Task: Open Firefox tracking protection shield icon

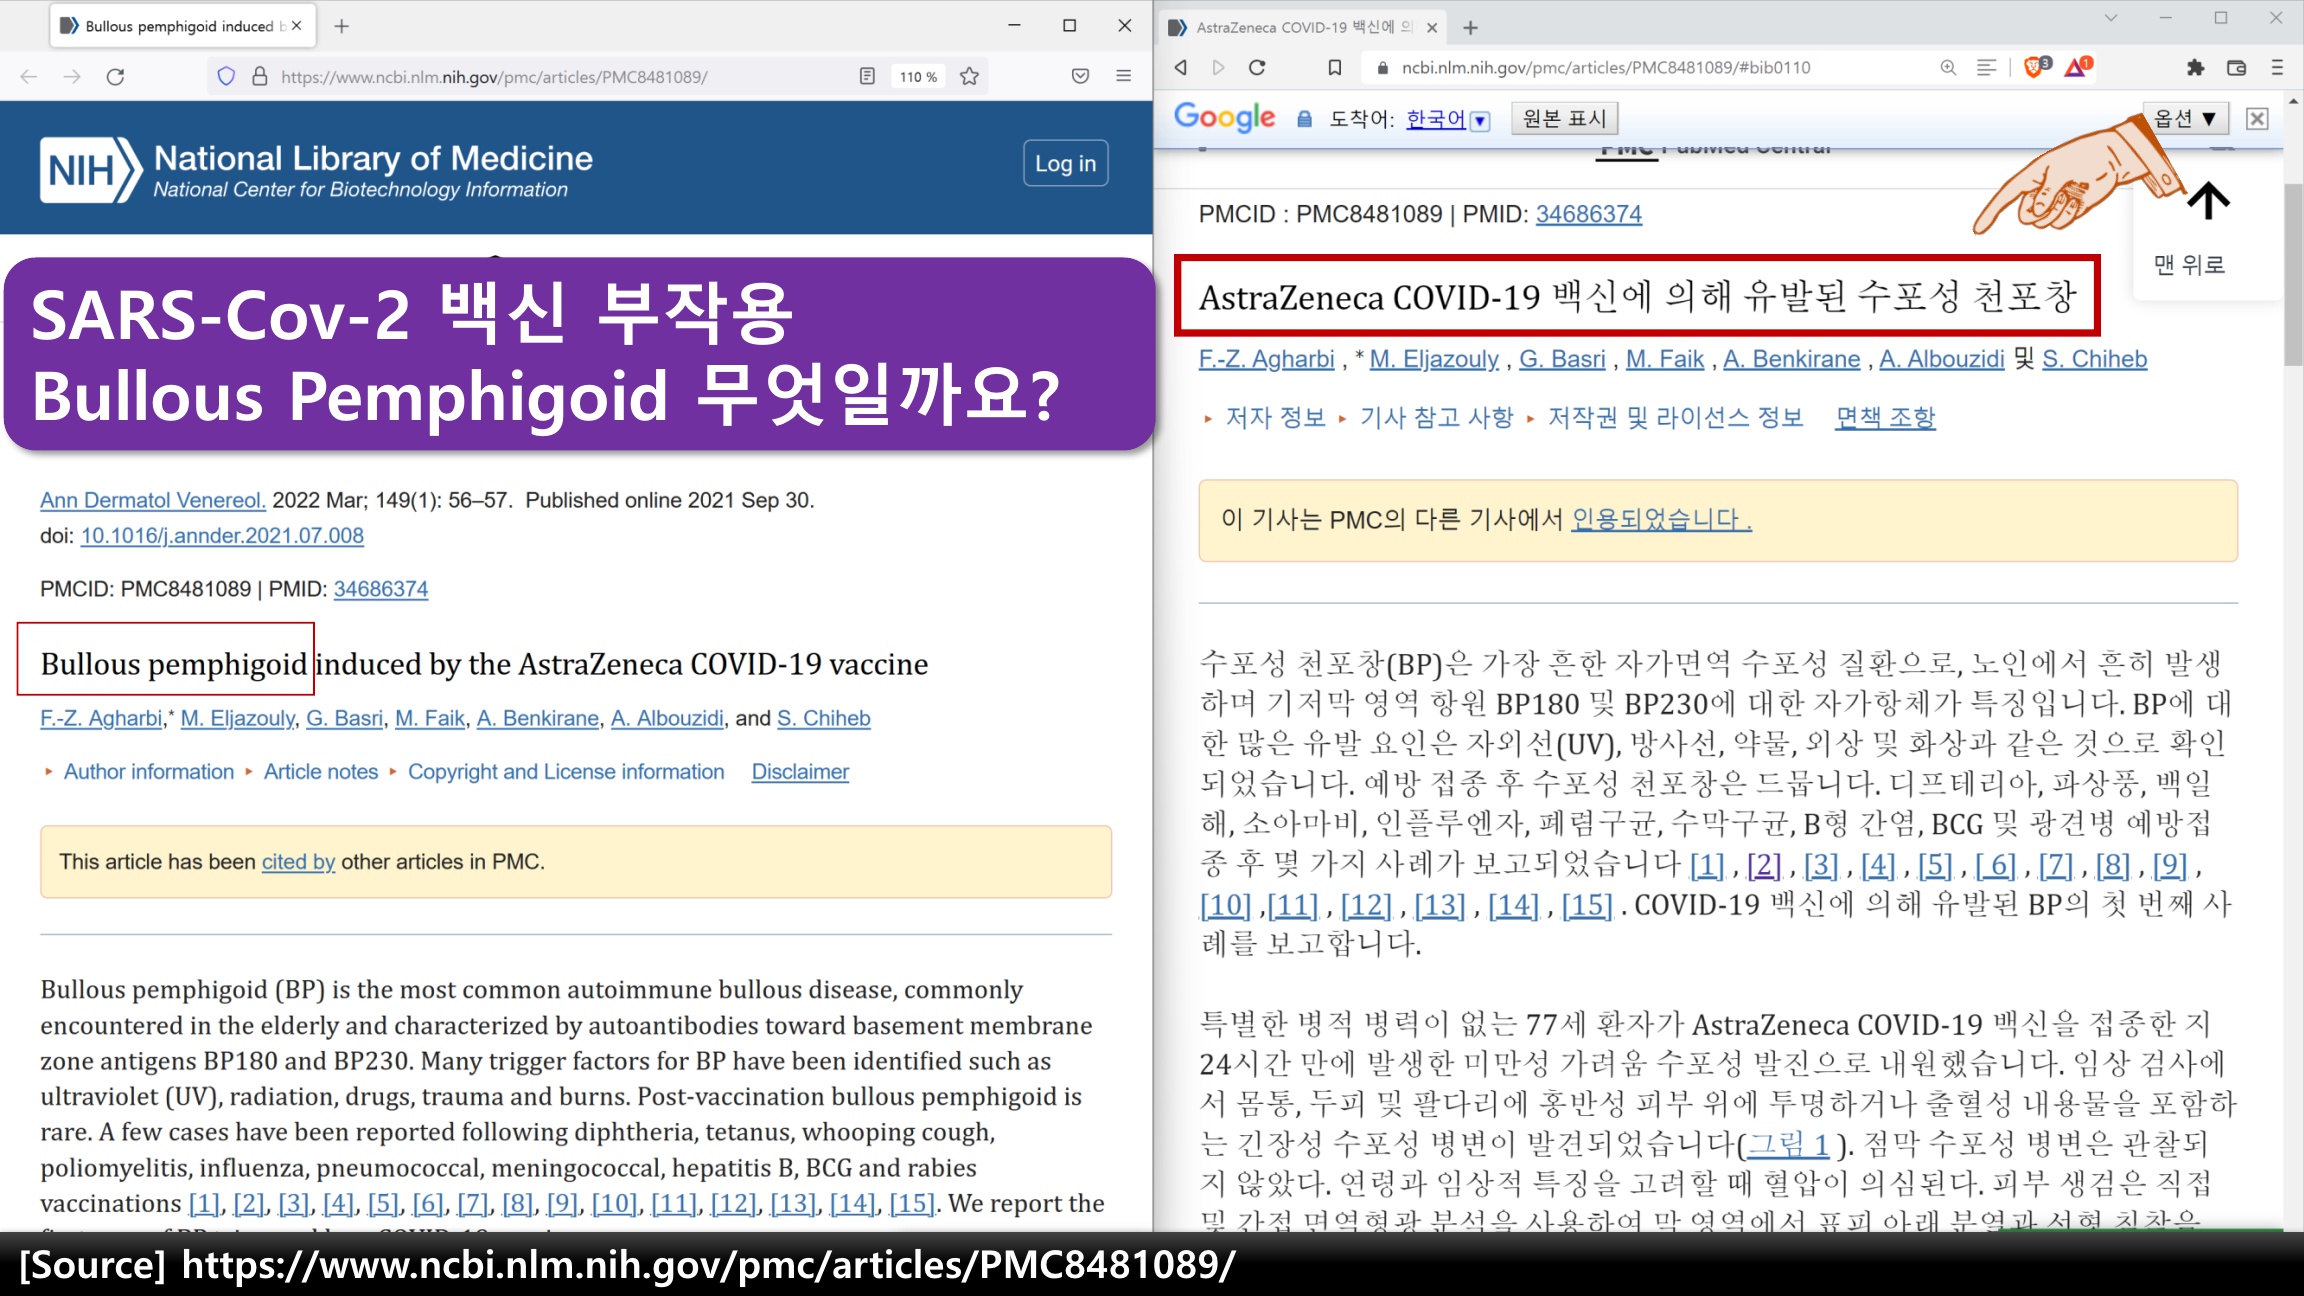Action: pos(226,77)
